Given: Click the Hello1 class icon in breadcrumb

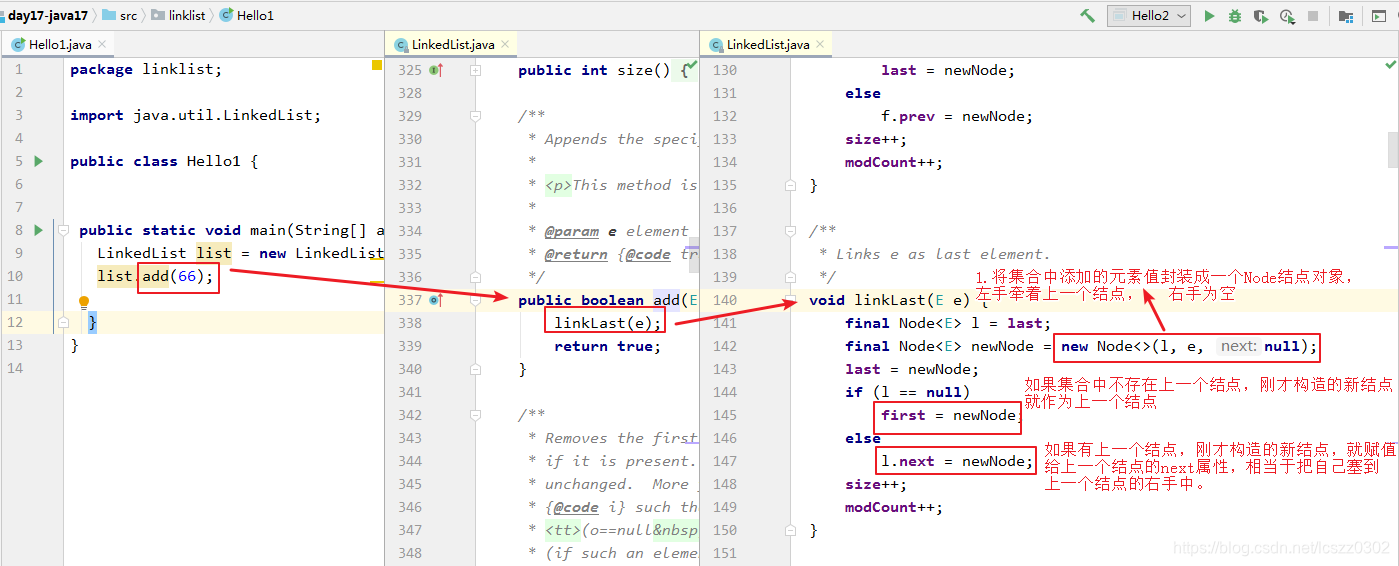Looking at the screenshot, I should click(226, 15).
